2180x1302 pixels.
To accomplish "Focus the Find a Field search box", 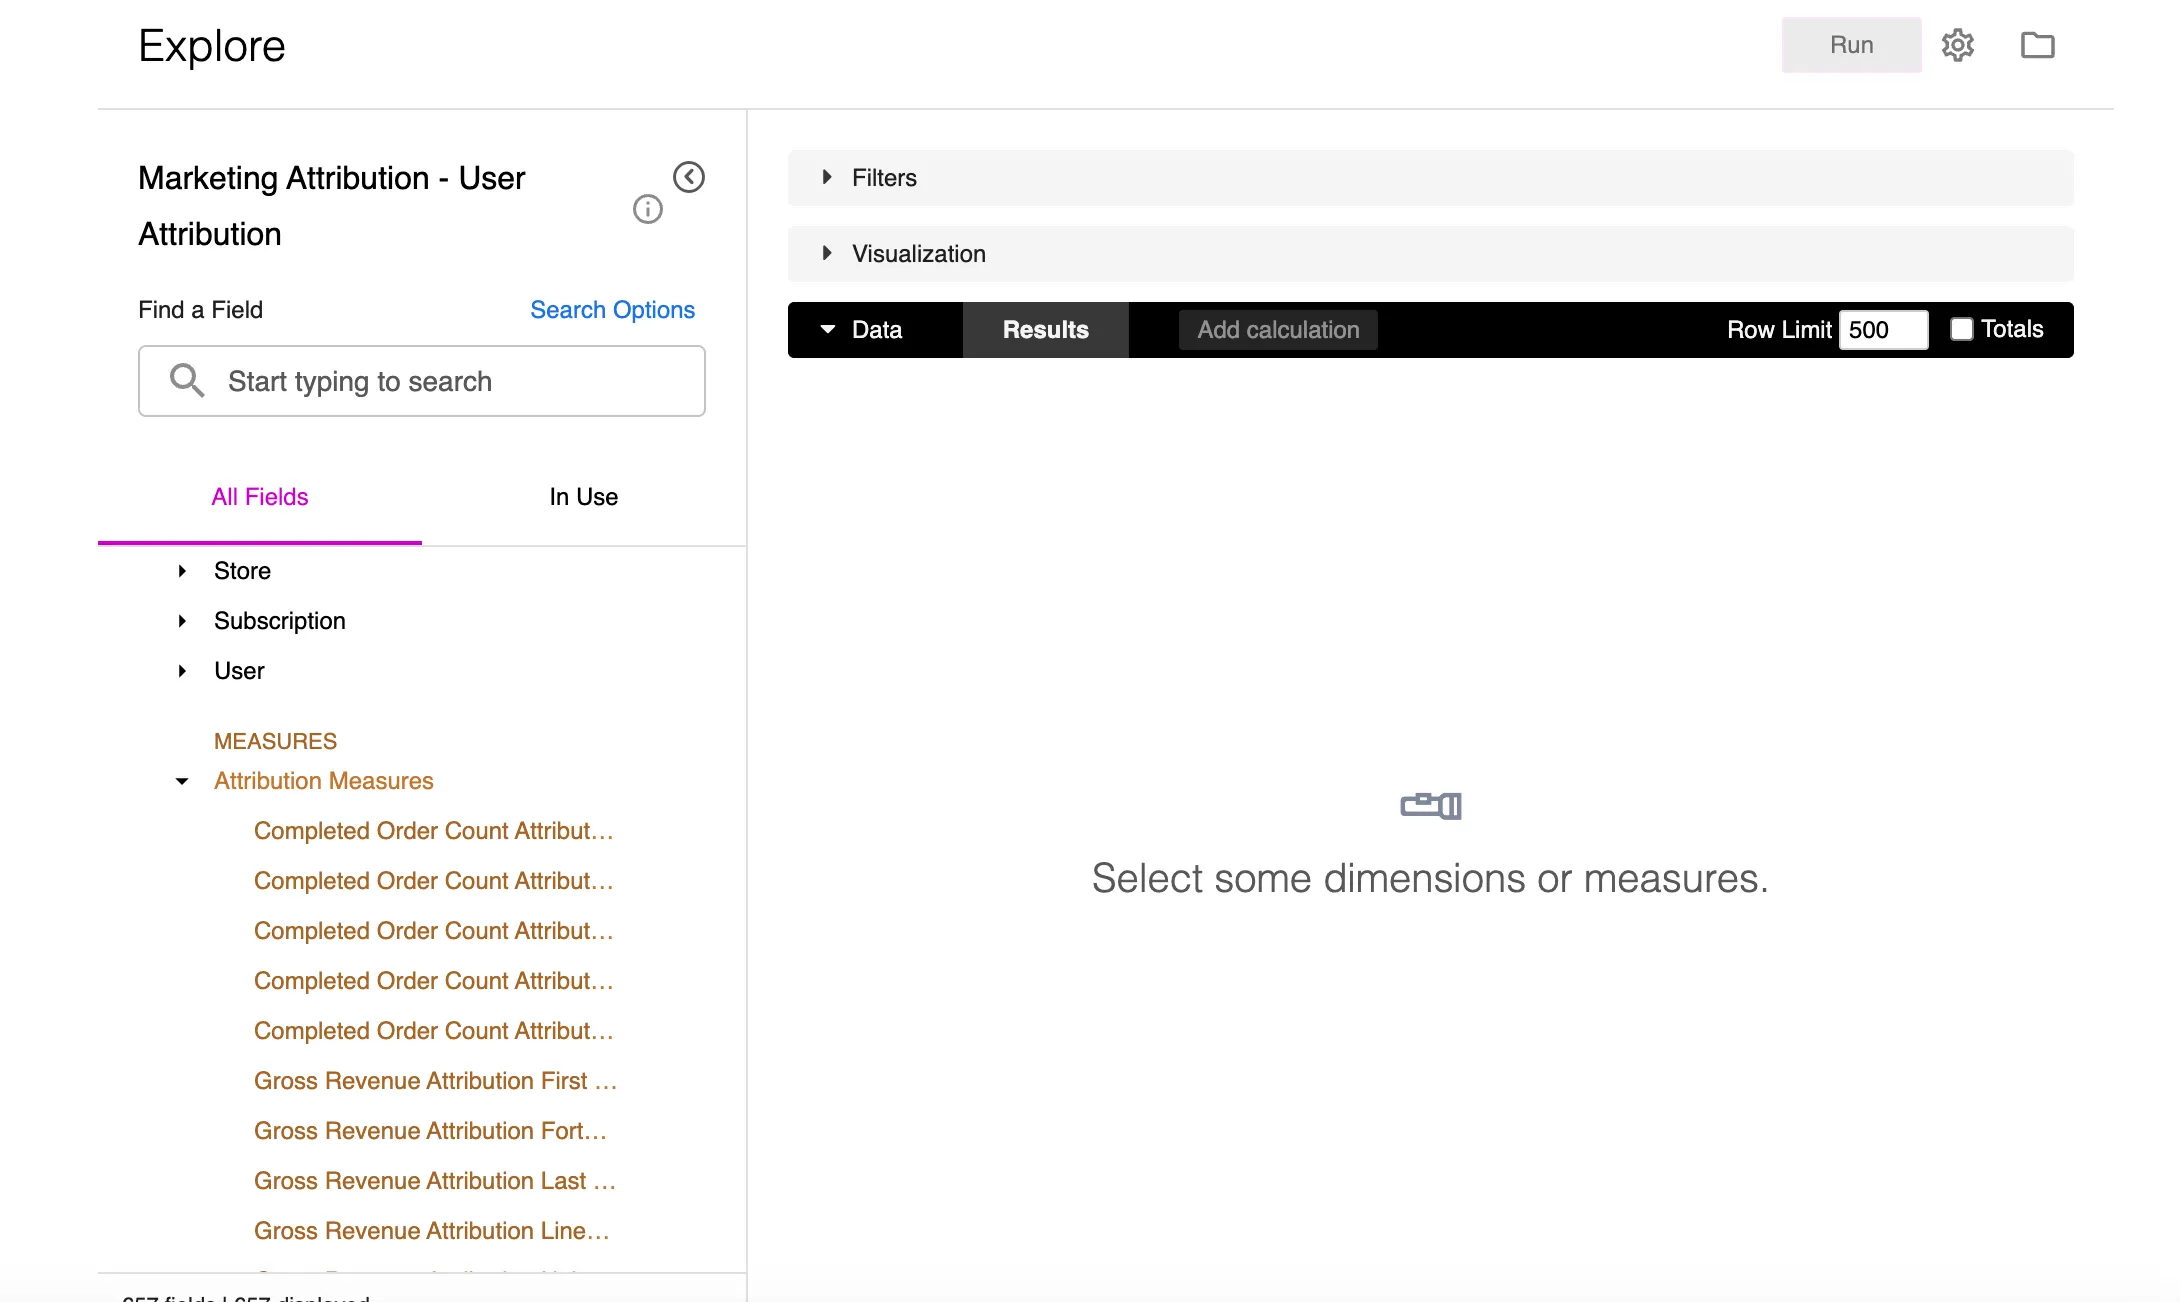I will [x=422, y=381].
